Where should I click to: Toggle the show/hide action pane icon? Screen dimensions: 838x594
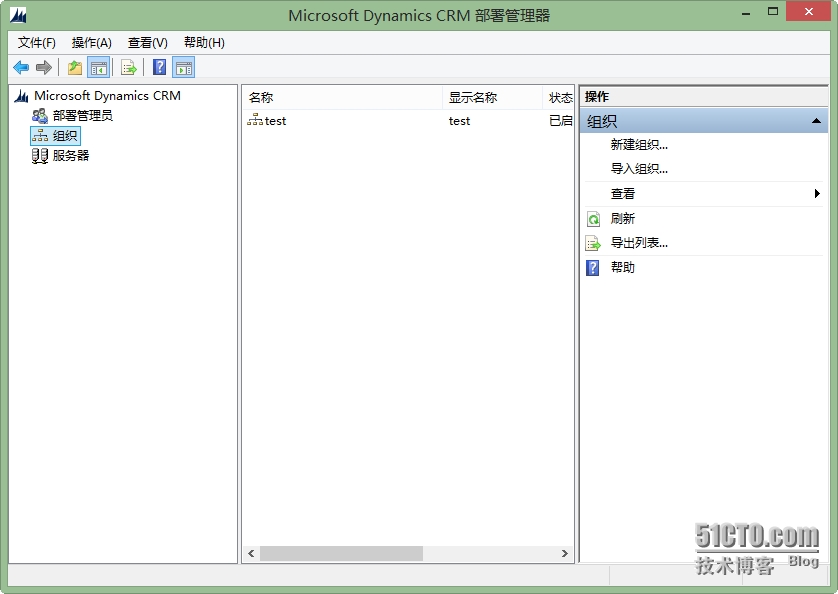(x=183, y=67)
